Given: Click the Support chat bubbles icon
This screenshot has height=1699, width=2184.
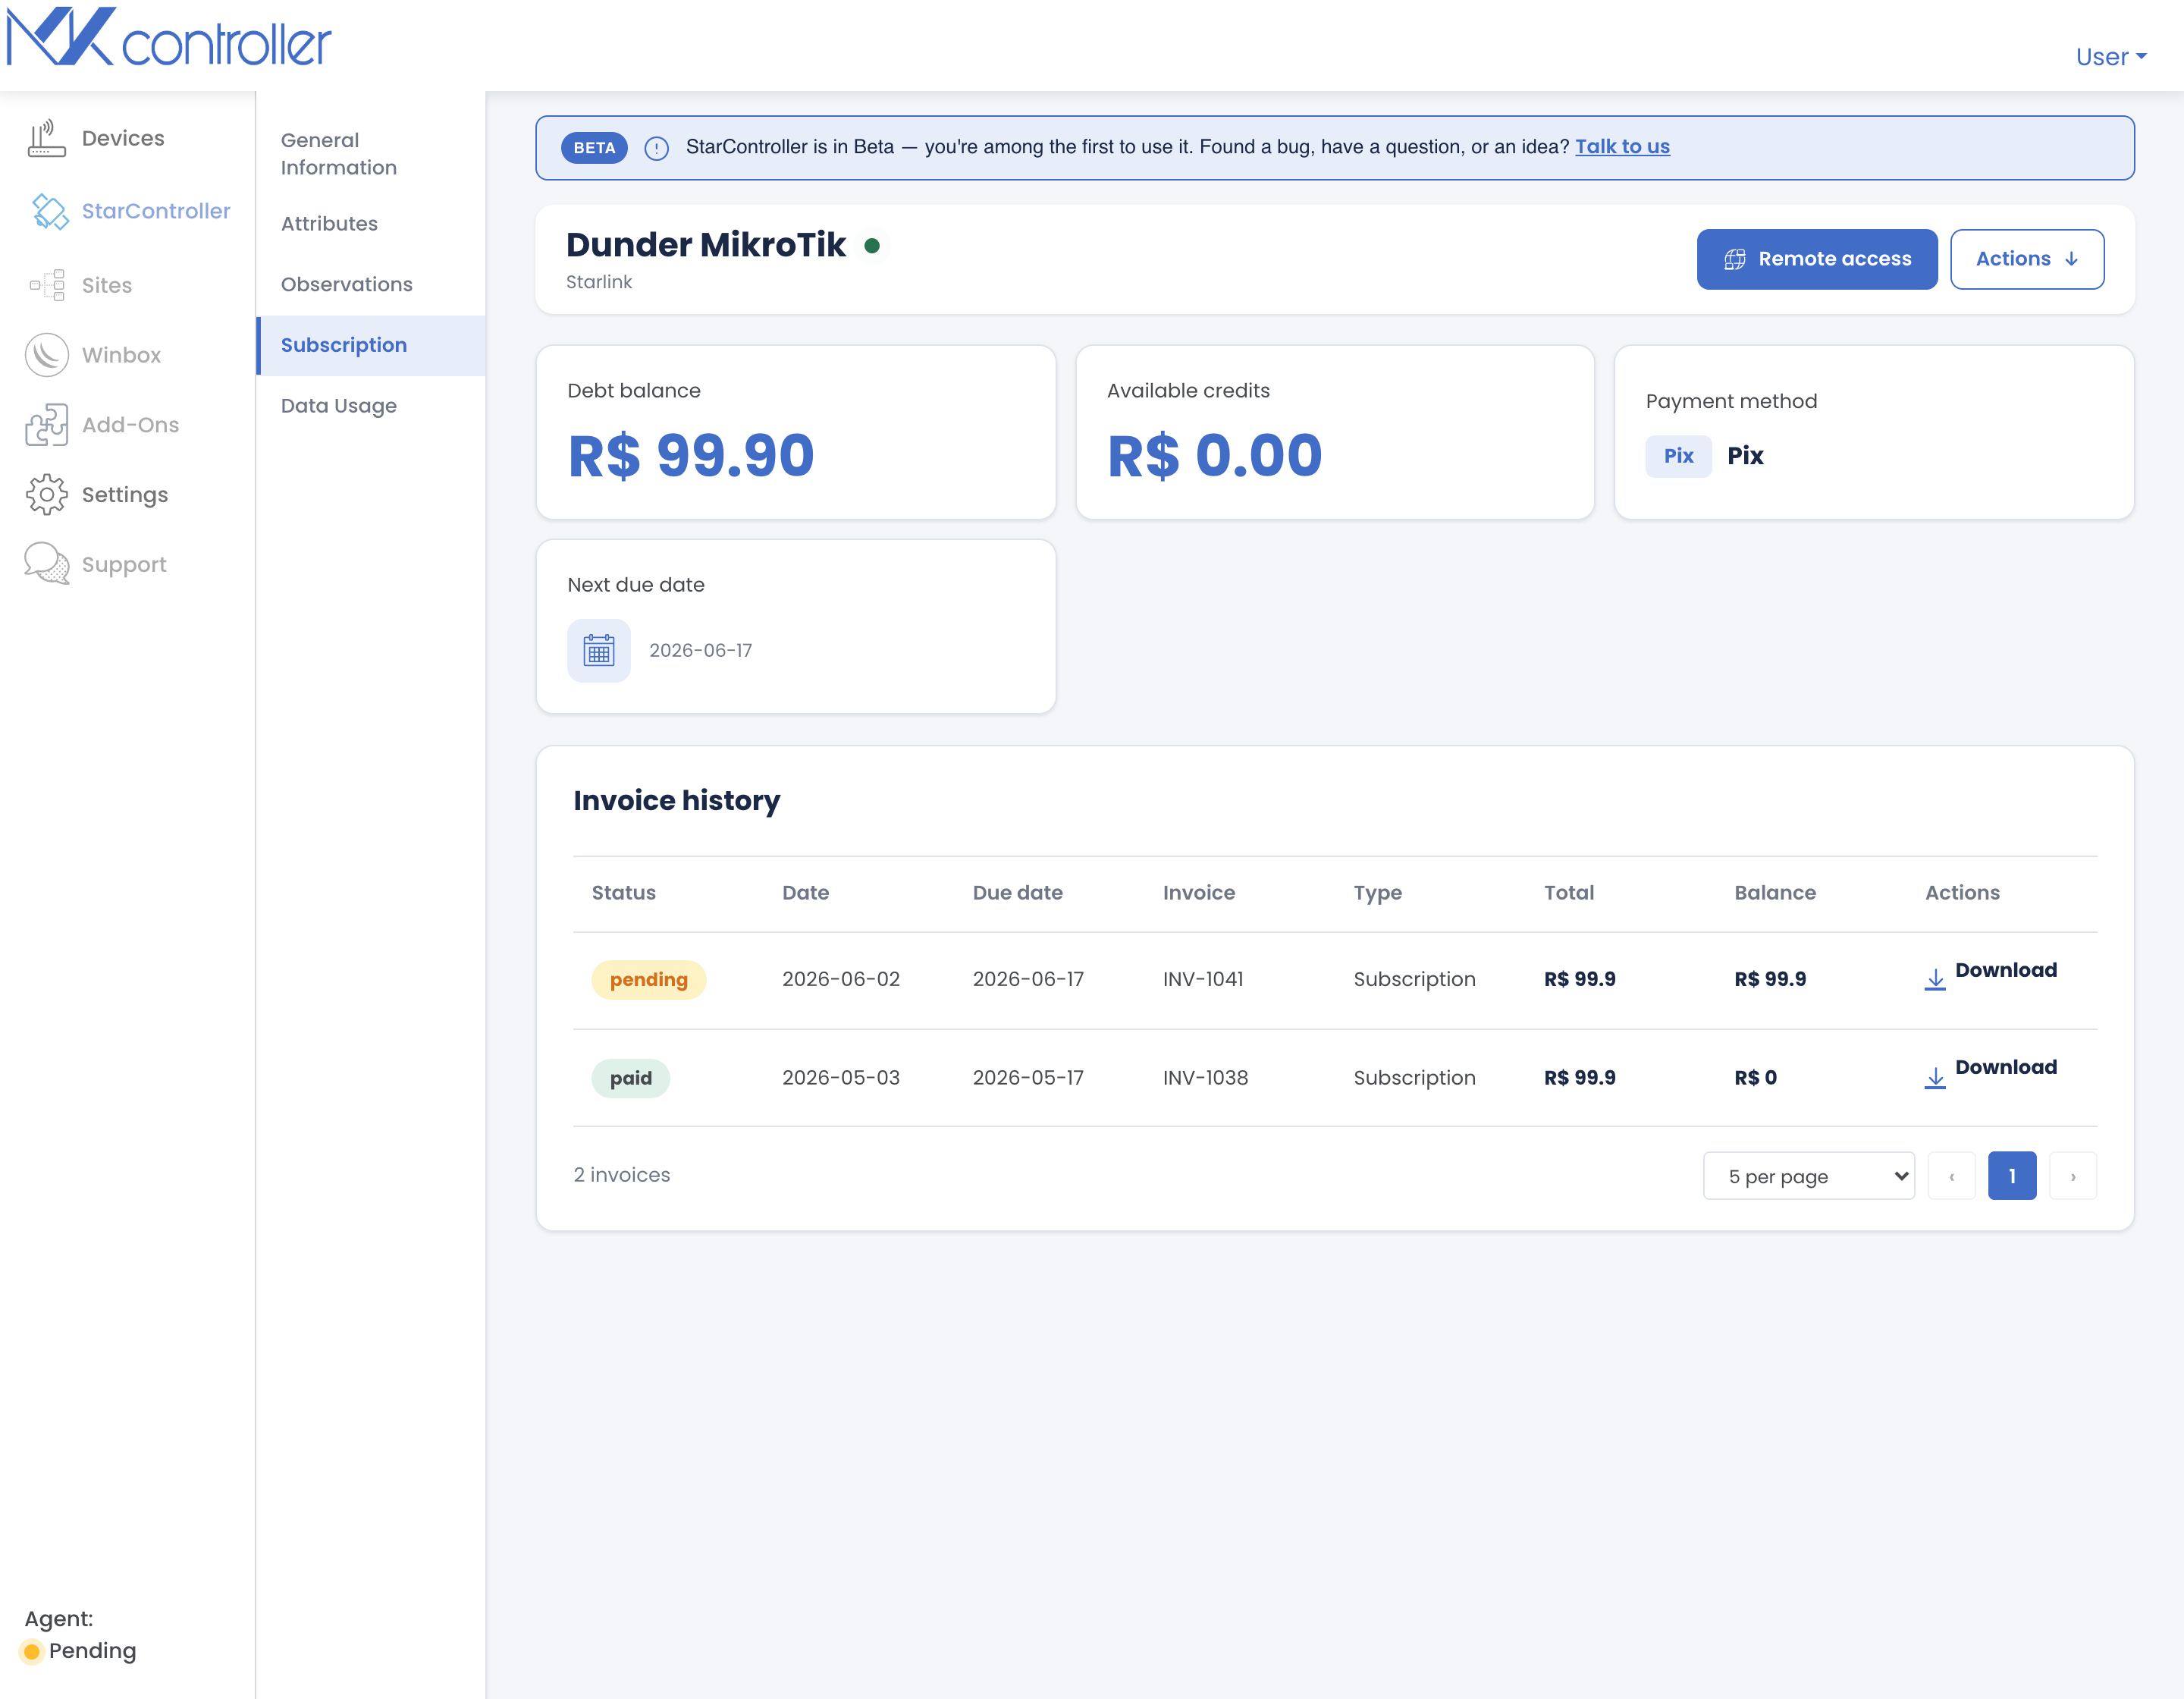Looking at the screenshot, I should [46, 564].
